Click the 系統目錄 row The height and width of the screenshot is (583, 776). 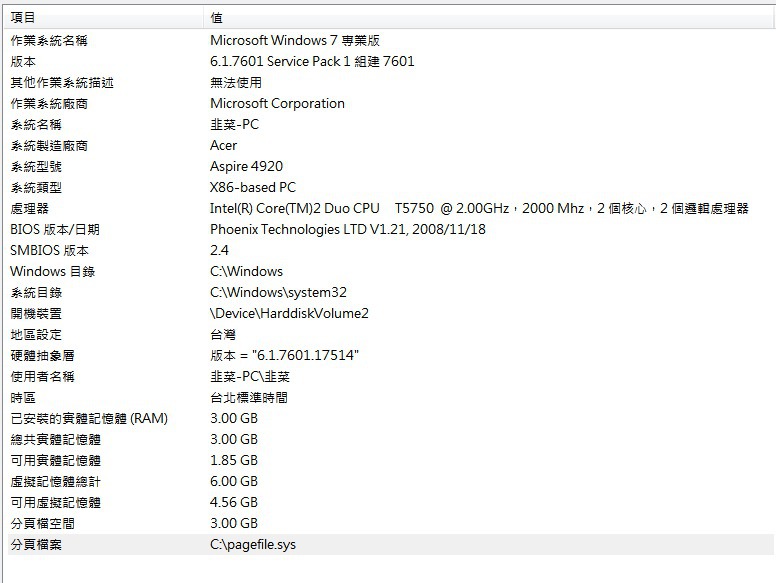point(36,292)
